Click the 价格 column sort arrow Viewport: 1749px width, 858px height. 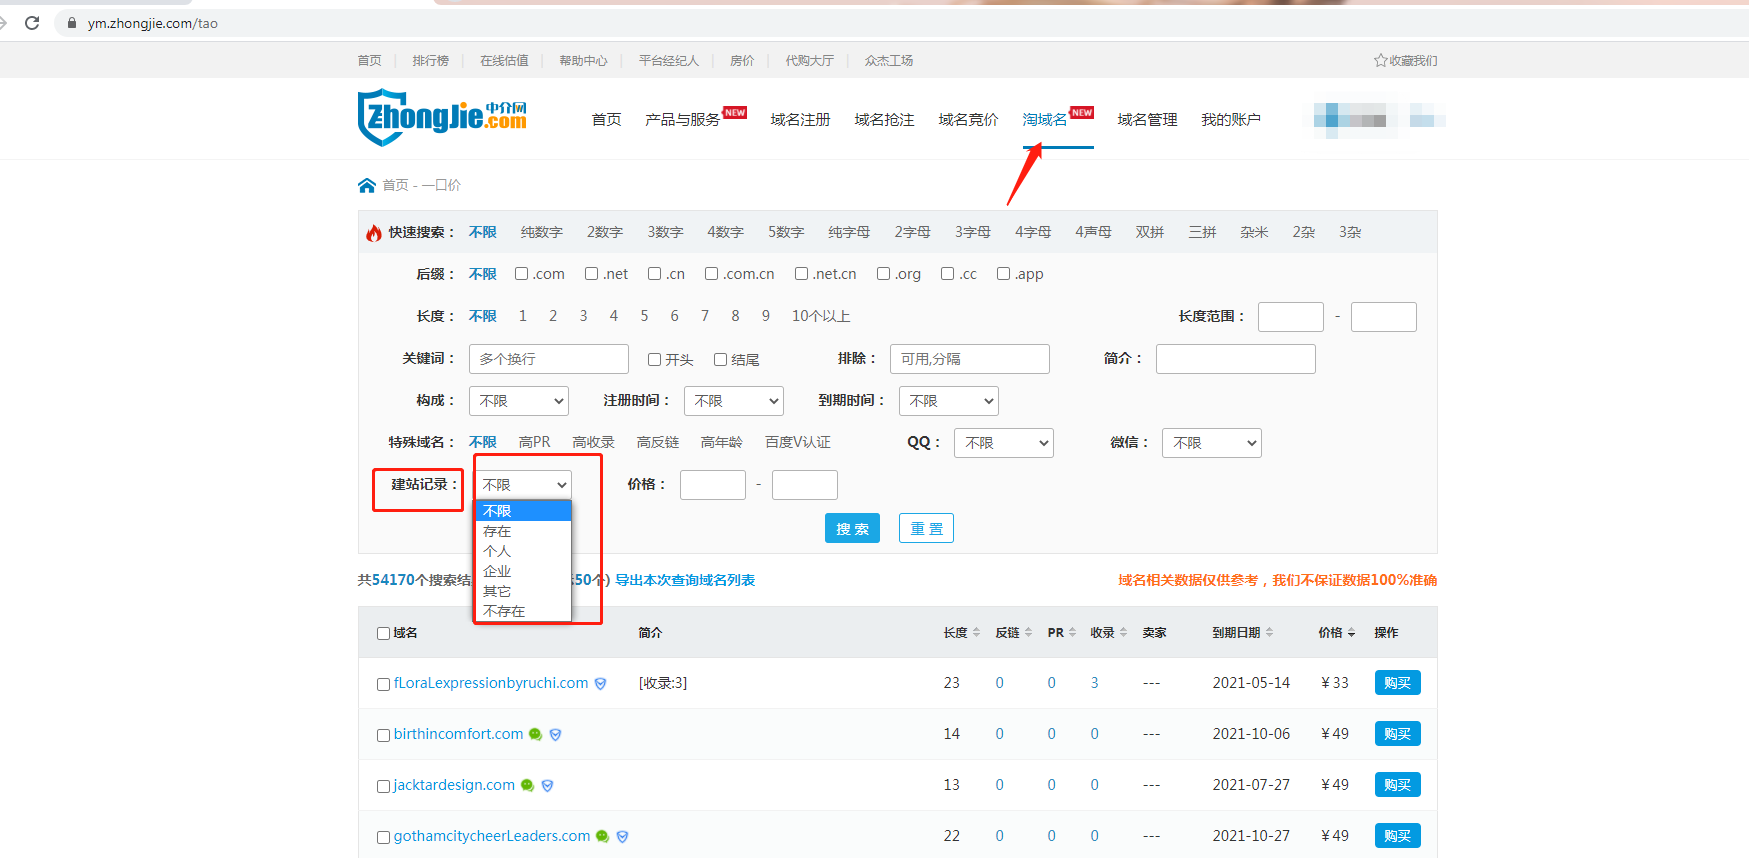click(x=1351, y=633)
